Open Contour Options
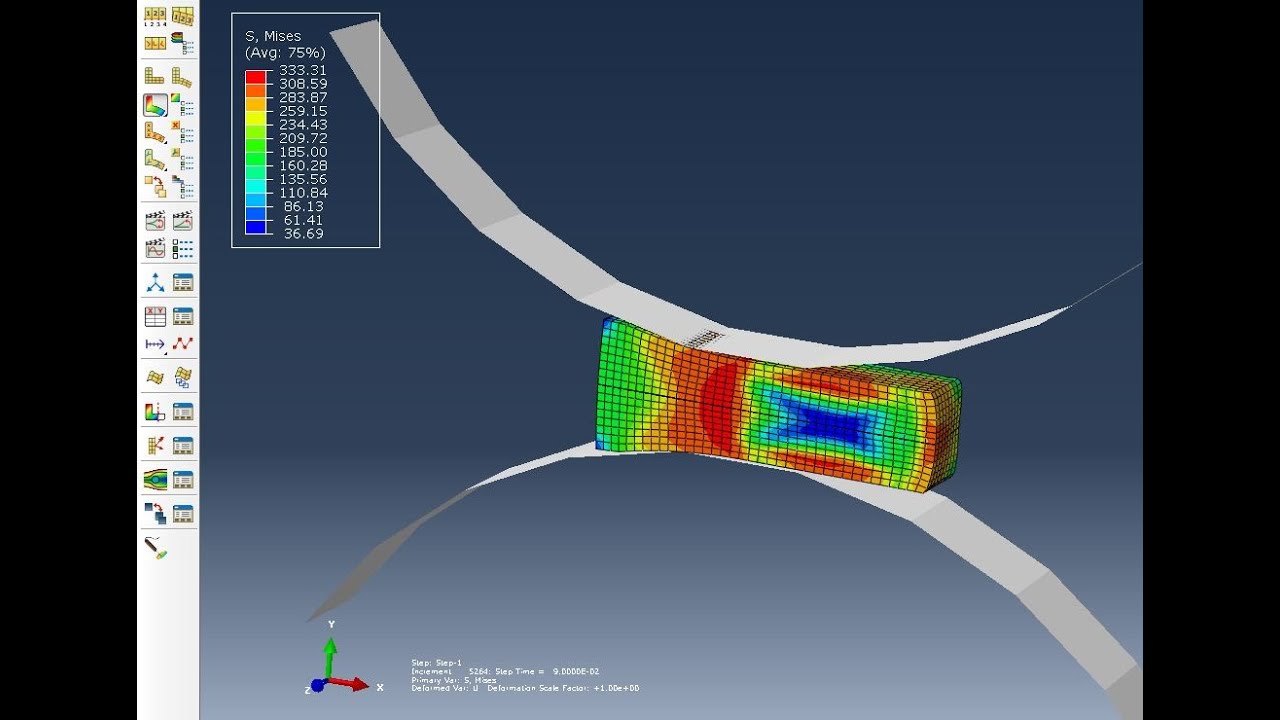This screenshot has width=1280, height=720. point(182,105)
